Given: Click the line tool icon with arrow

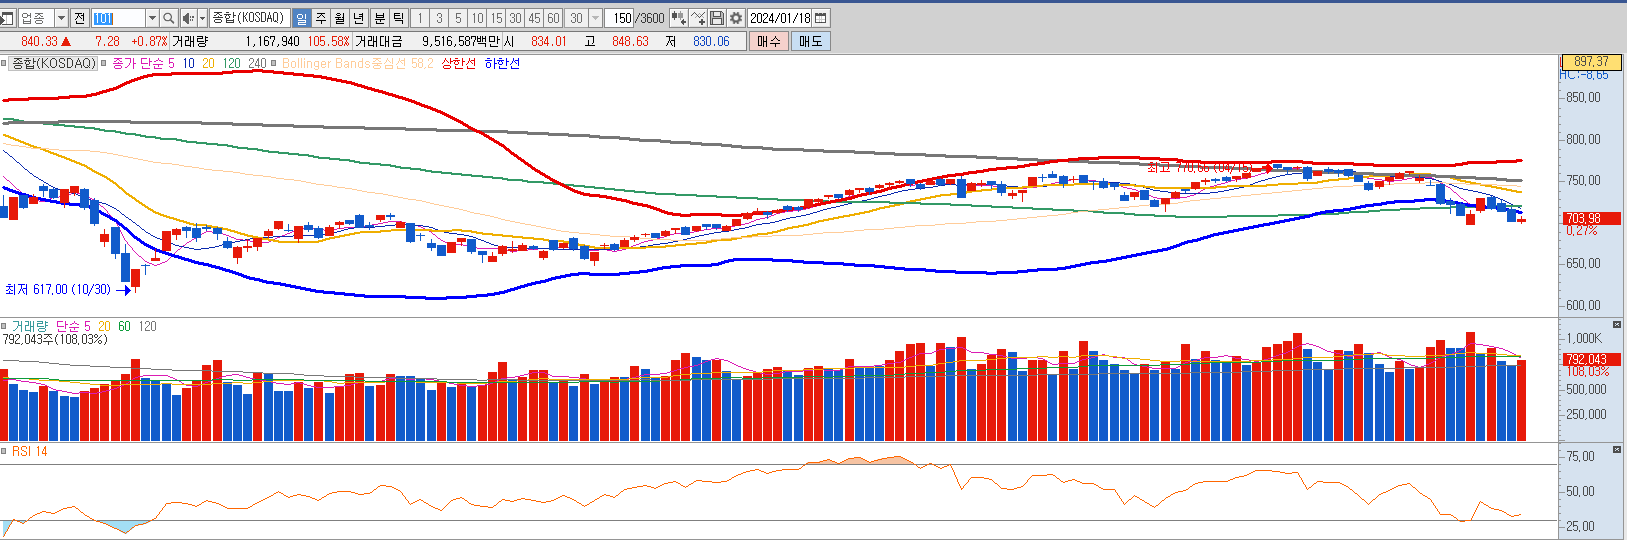Looking at the screenshot, I should click(698, 18).
